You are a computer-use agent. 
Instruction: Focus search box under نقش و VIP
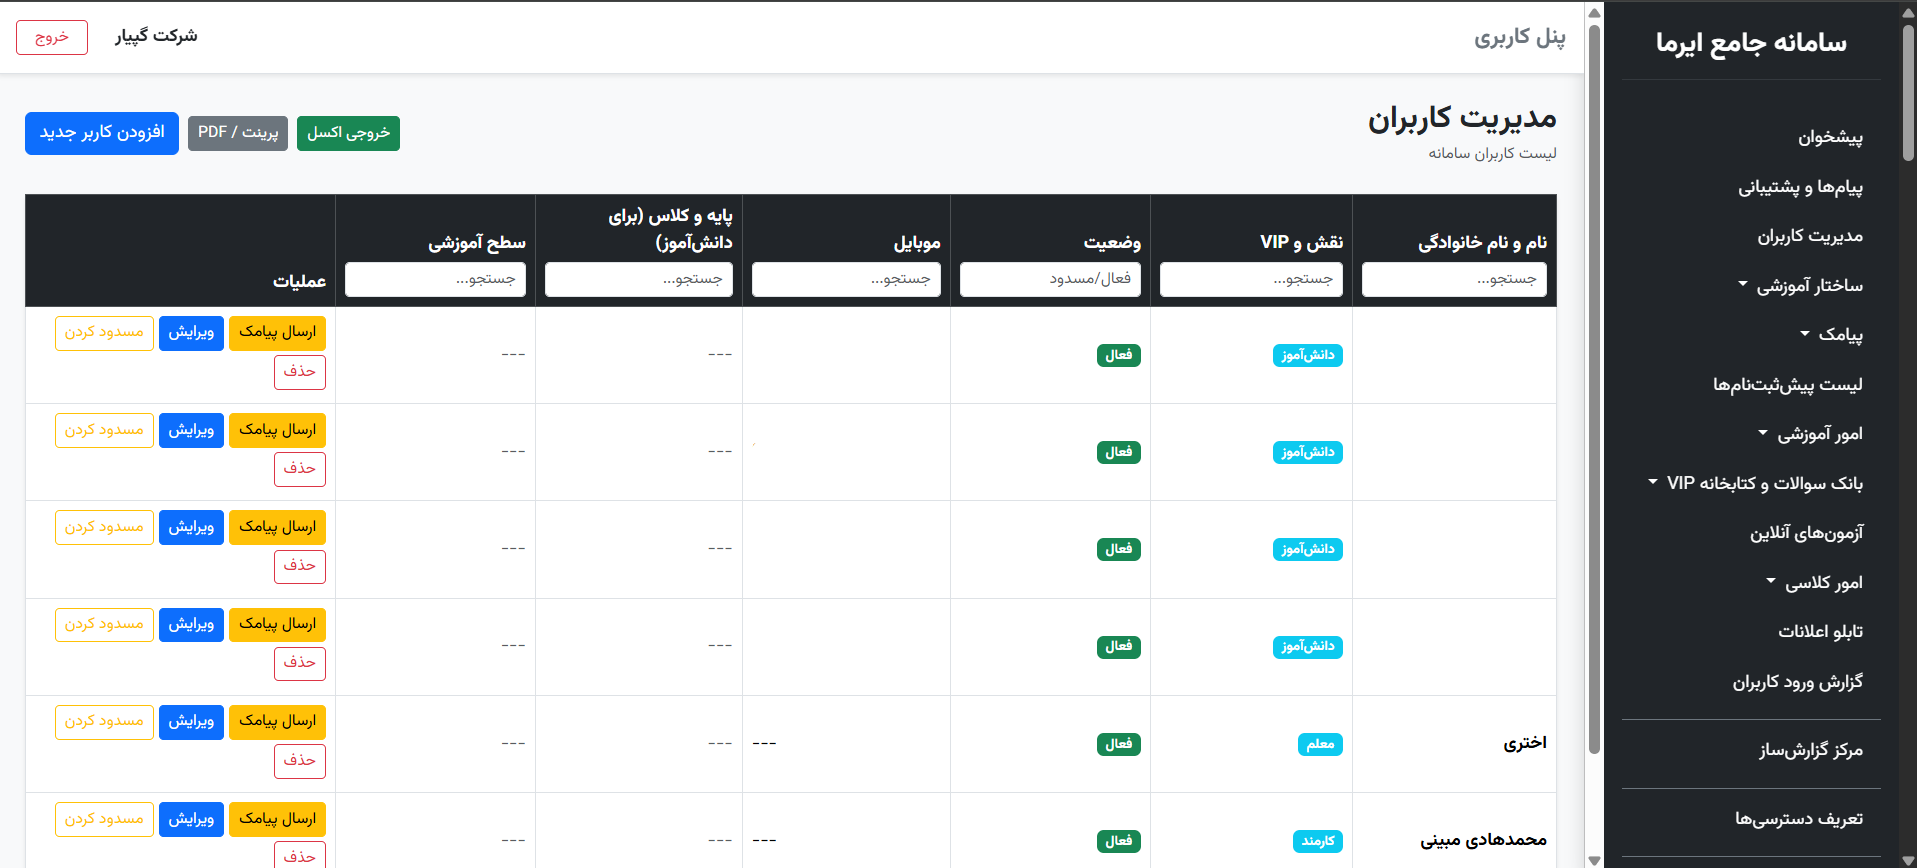point(1251,280)
